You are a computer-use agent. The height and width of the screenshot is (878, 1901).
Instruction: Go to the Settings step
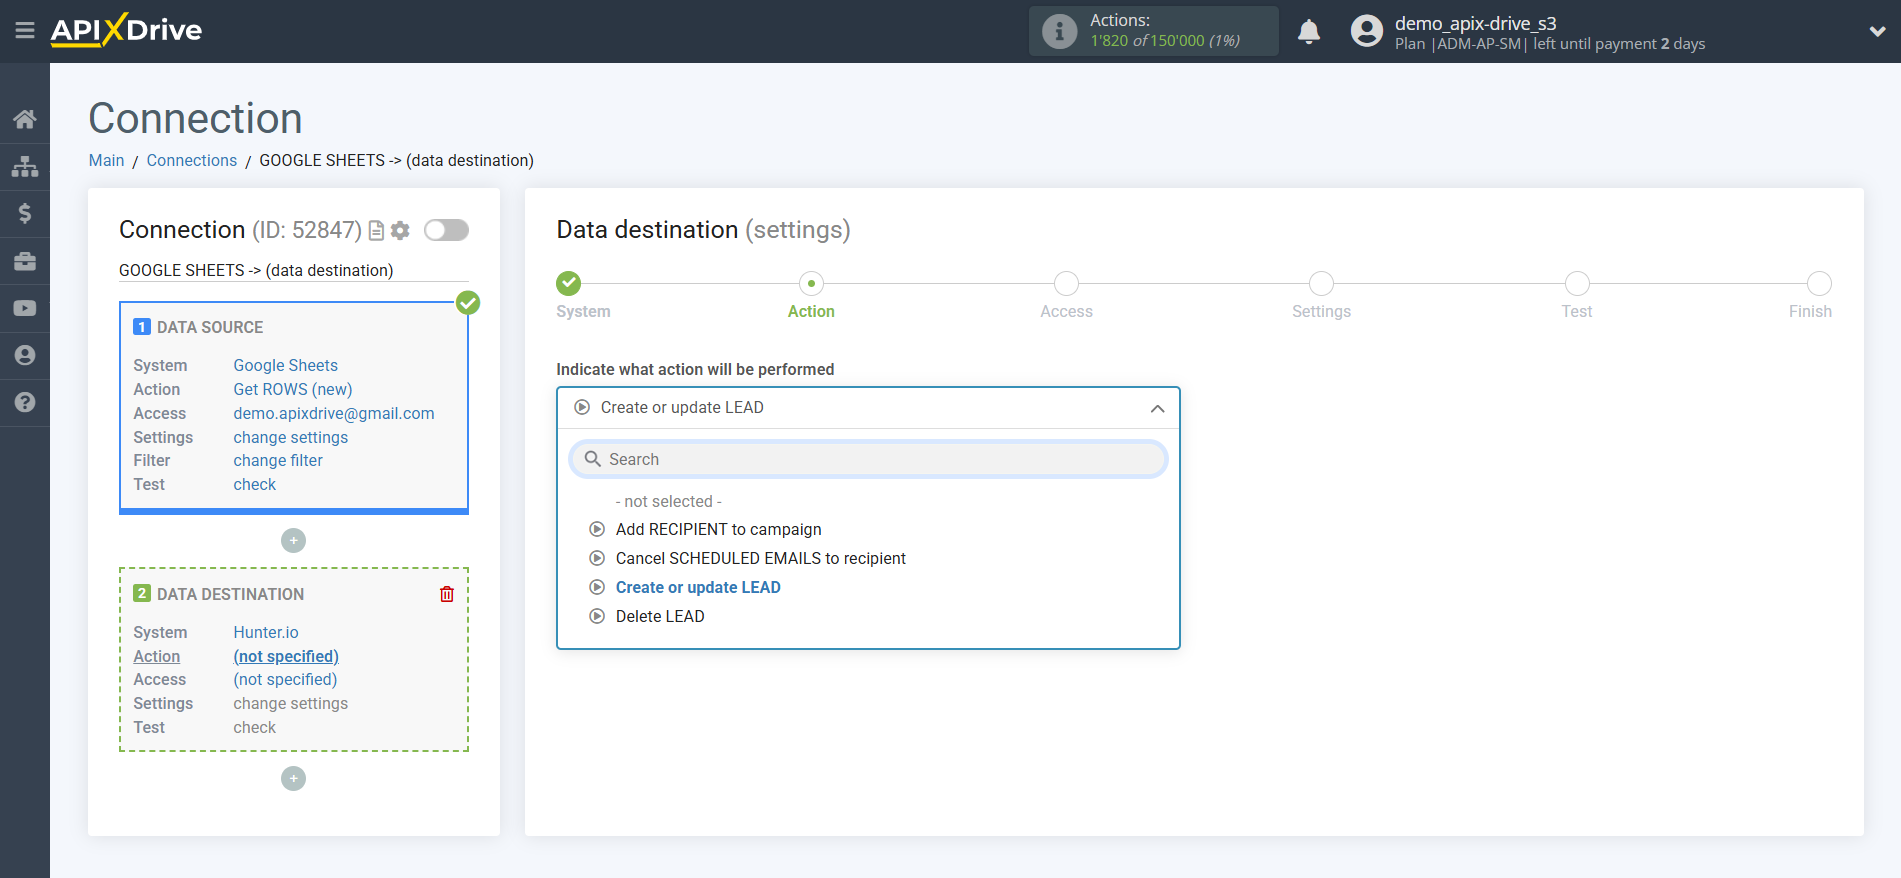coord(1321,284)
